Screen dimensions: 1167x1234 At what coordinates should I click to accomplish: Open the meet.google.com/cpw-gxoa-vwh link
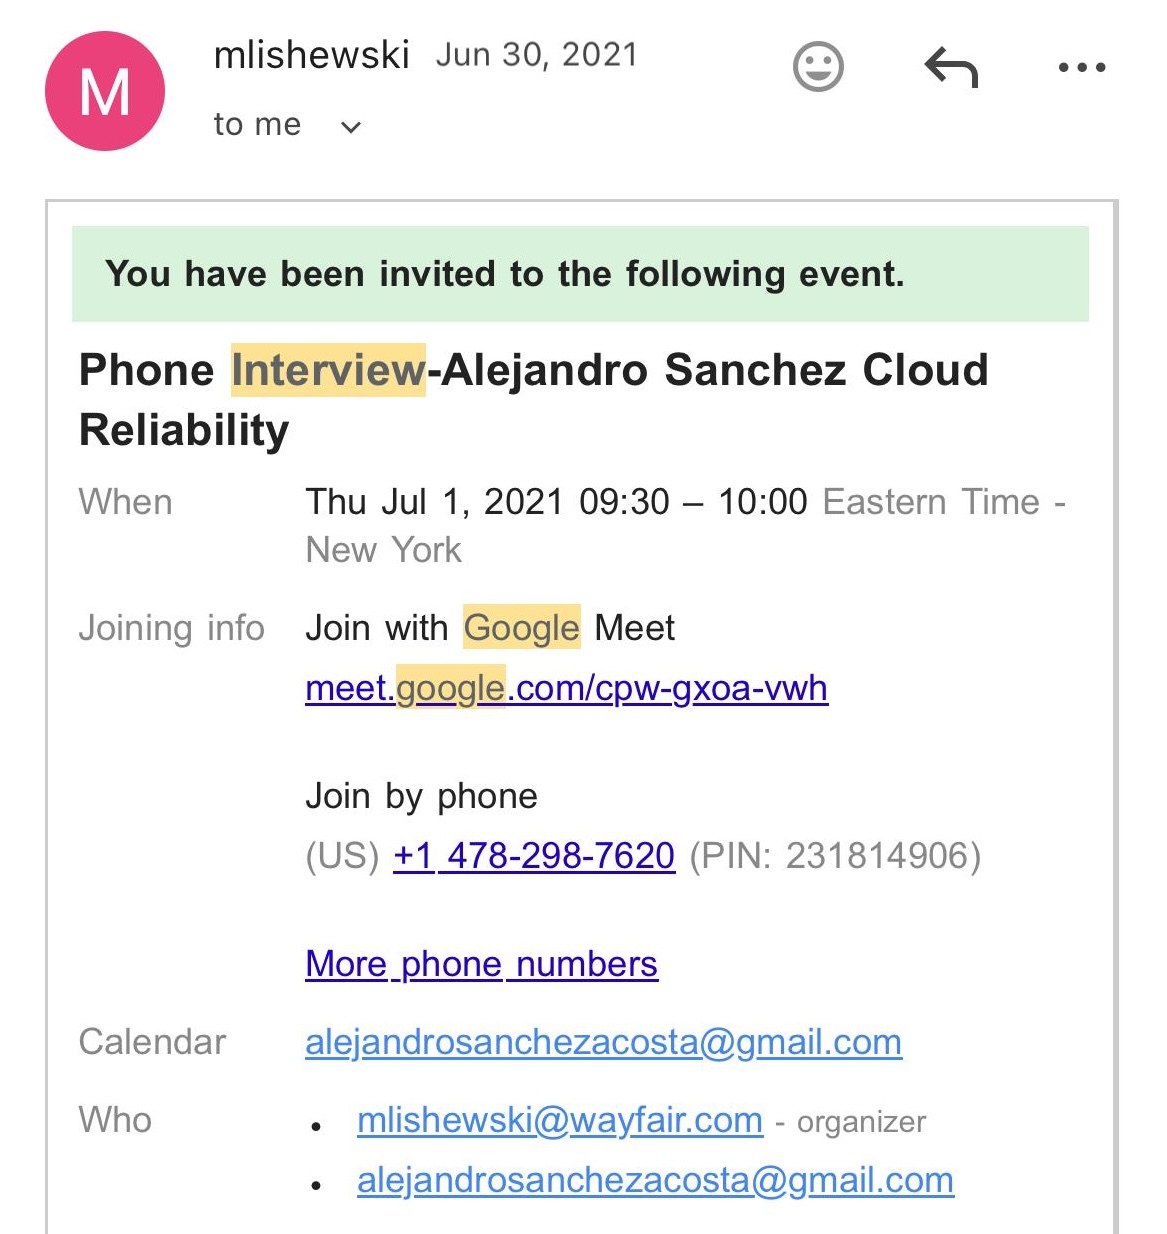566,688
